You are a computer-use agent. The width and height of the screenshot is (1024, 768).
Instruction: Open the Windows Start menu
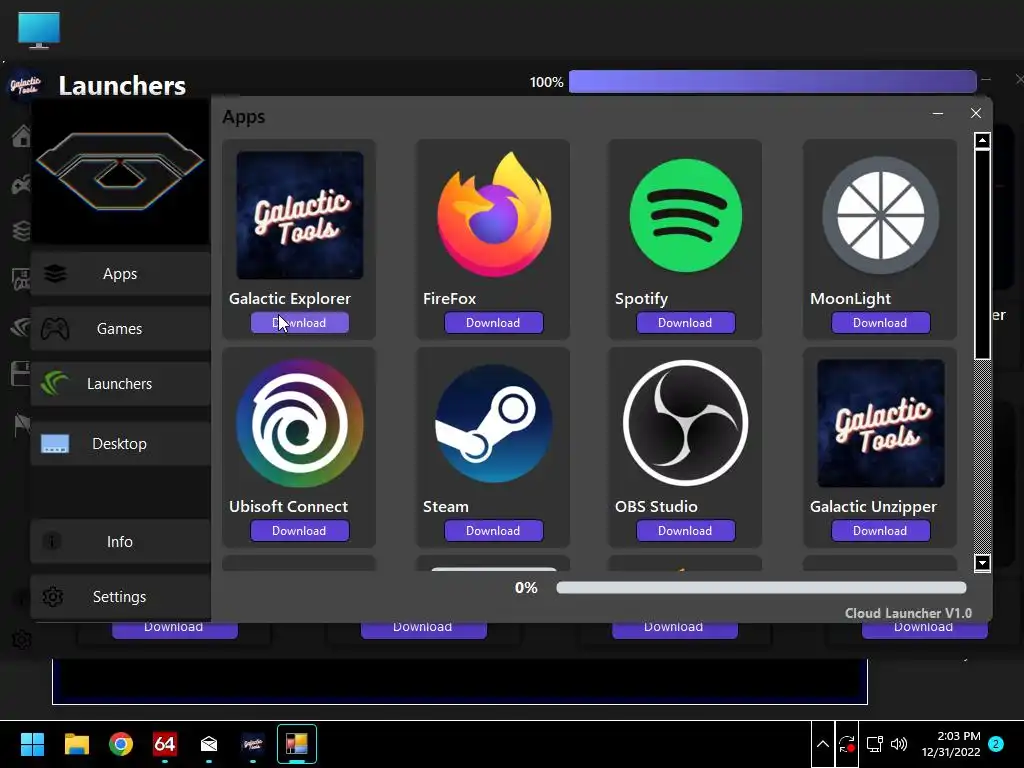tap(32, 744)
